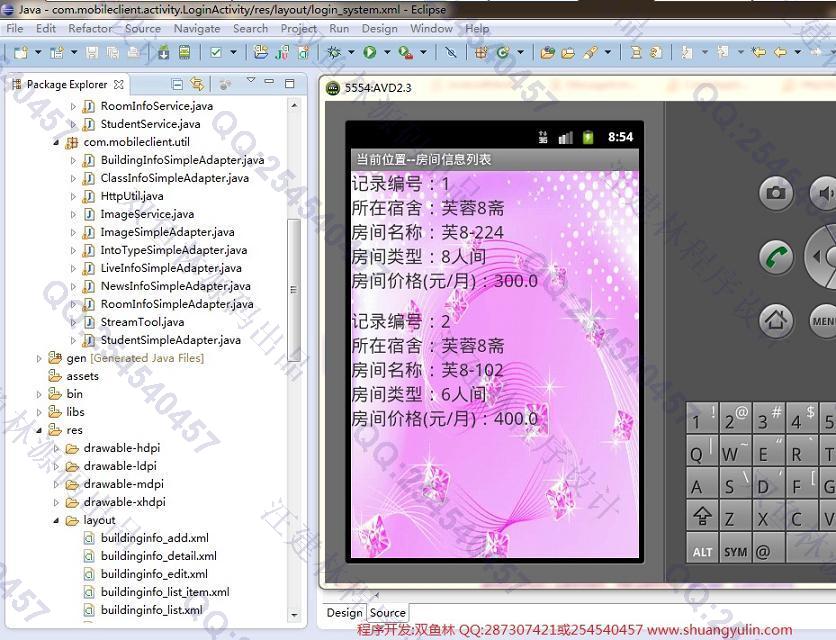Viewport: 836px width, 640px height.
Task: Click the emulator MENU button
Action: [x=823, y=321]
